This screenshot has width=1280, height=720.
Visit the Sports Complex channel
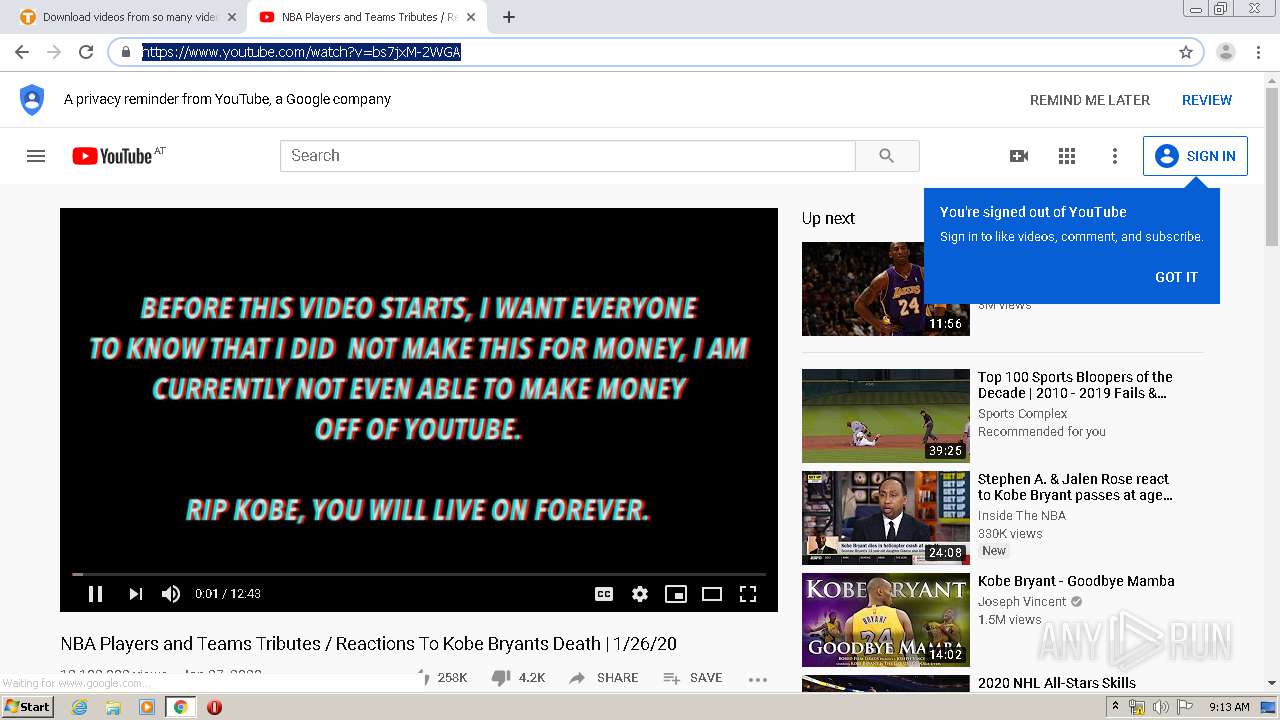point(1022,414)
